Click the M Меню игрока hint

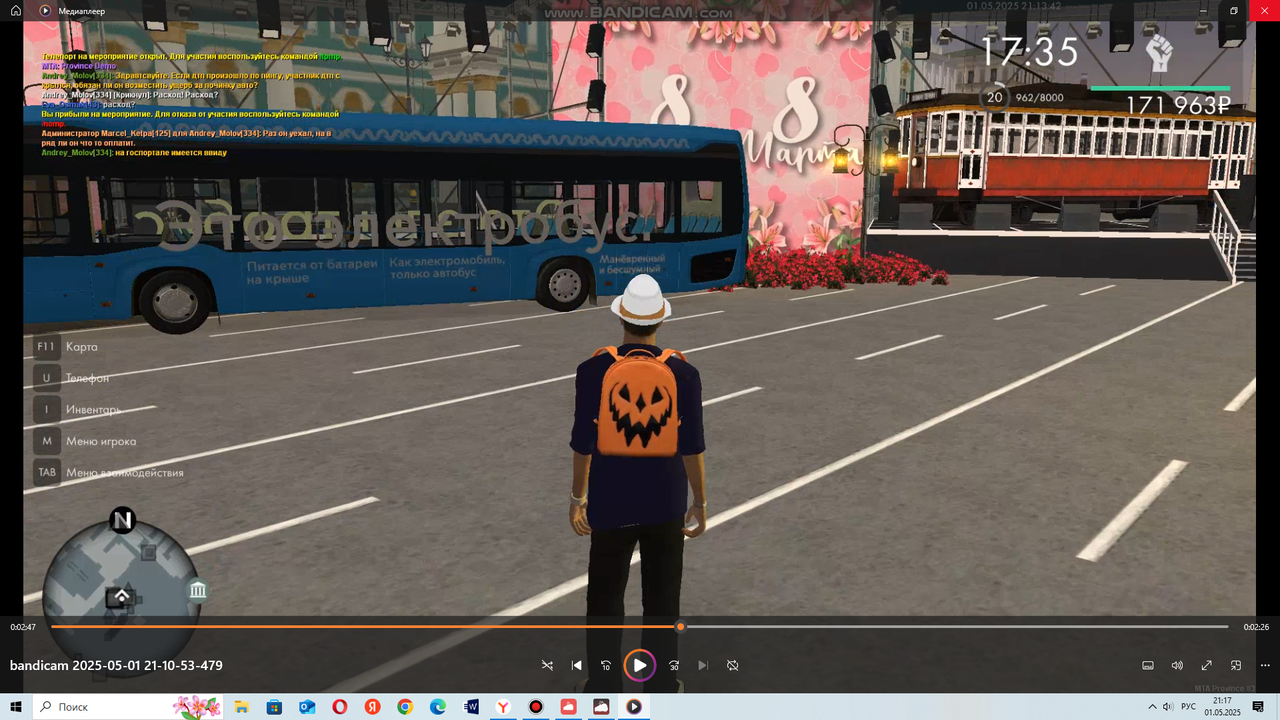coord(85,441)
